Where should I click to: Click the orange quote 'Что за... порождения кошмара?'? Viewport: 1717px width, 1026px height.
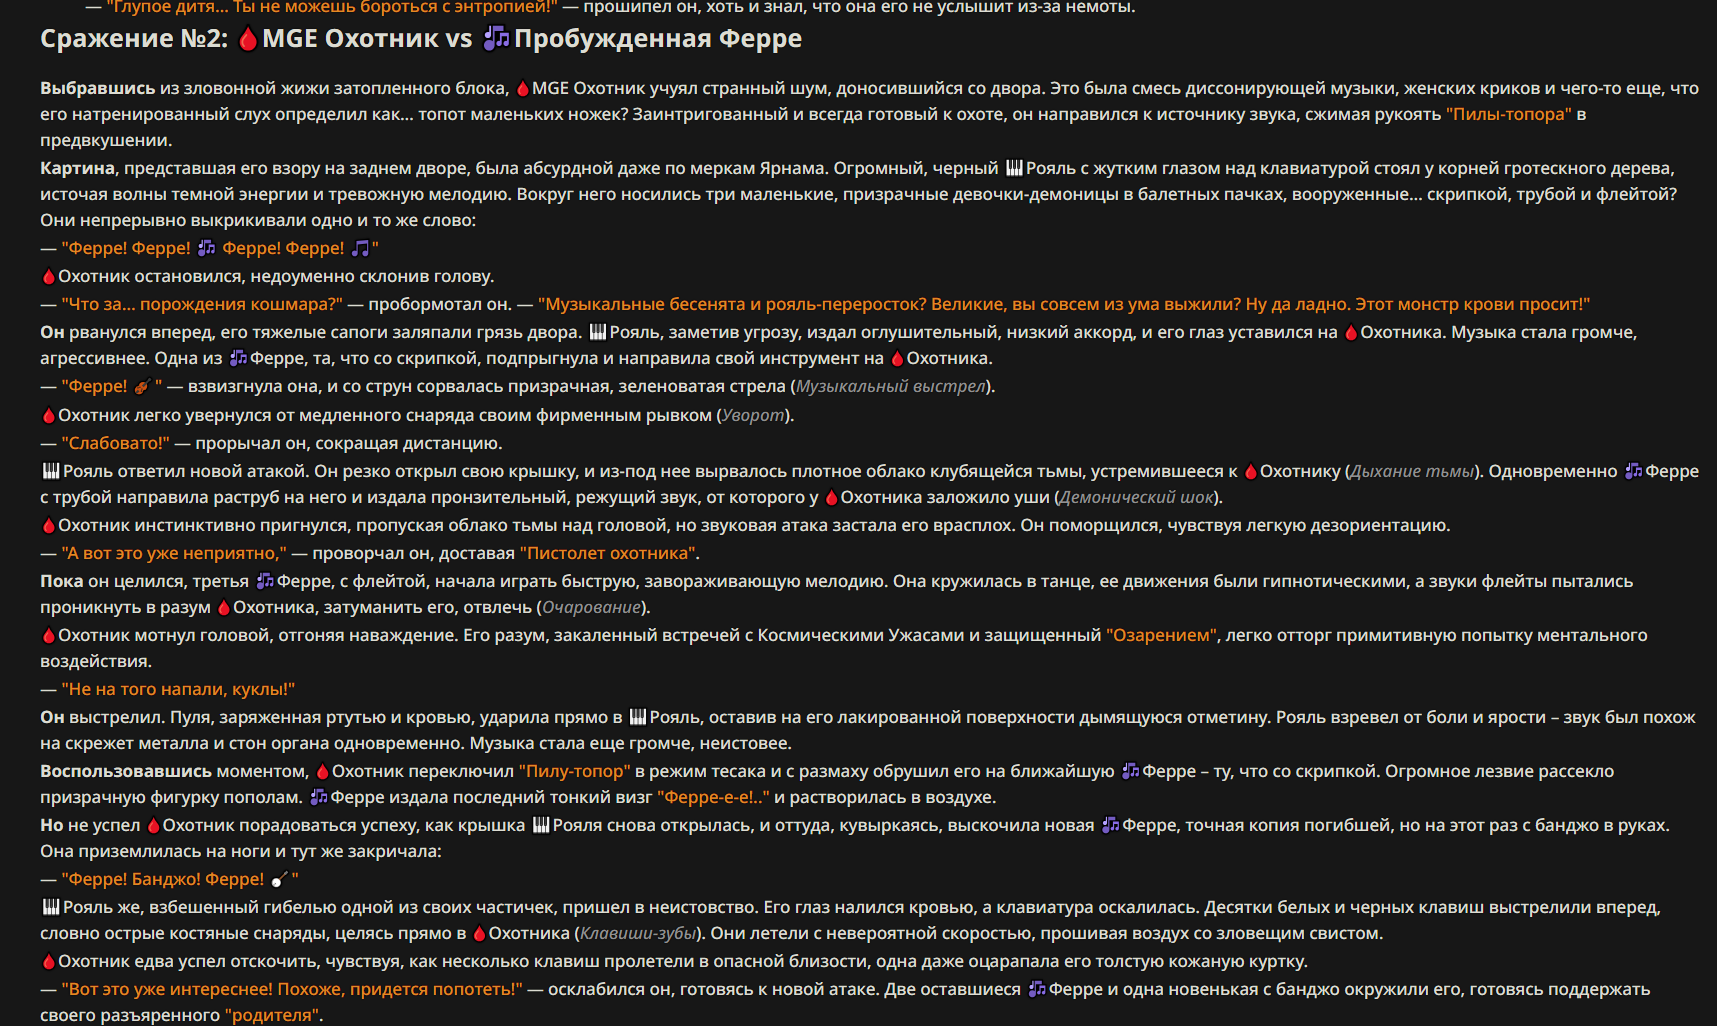pos(202,304)
